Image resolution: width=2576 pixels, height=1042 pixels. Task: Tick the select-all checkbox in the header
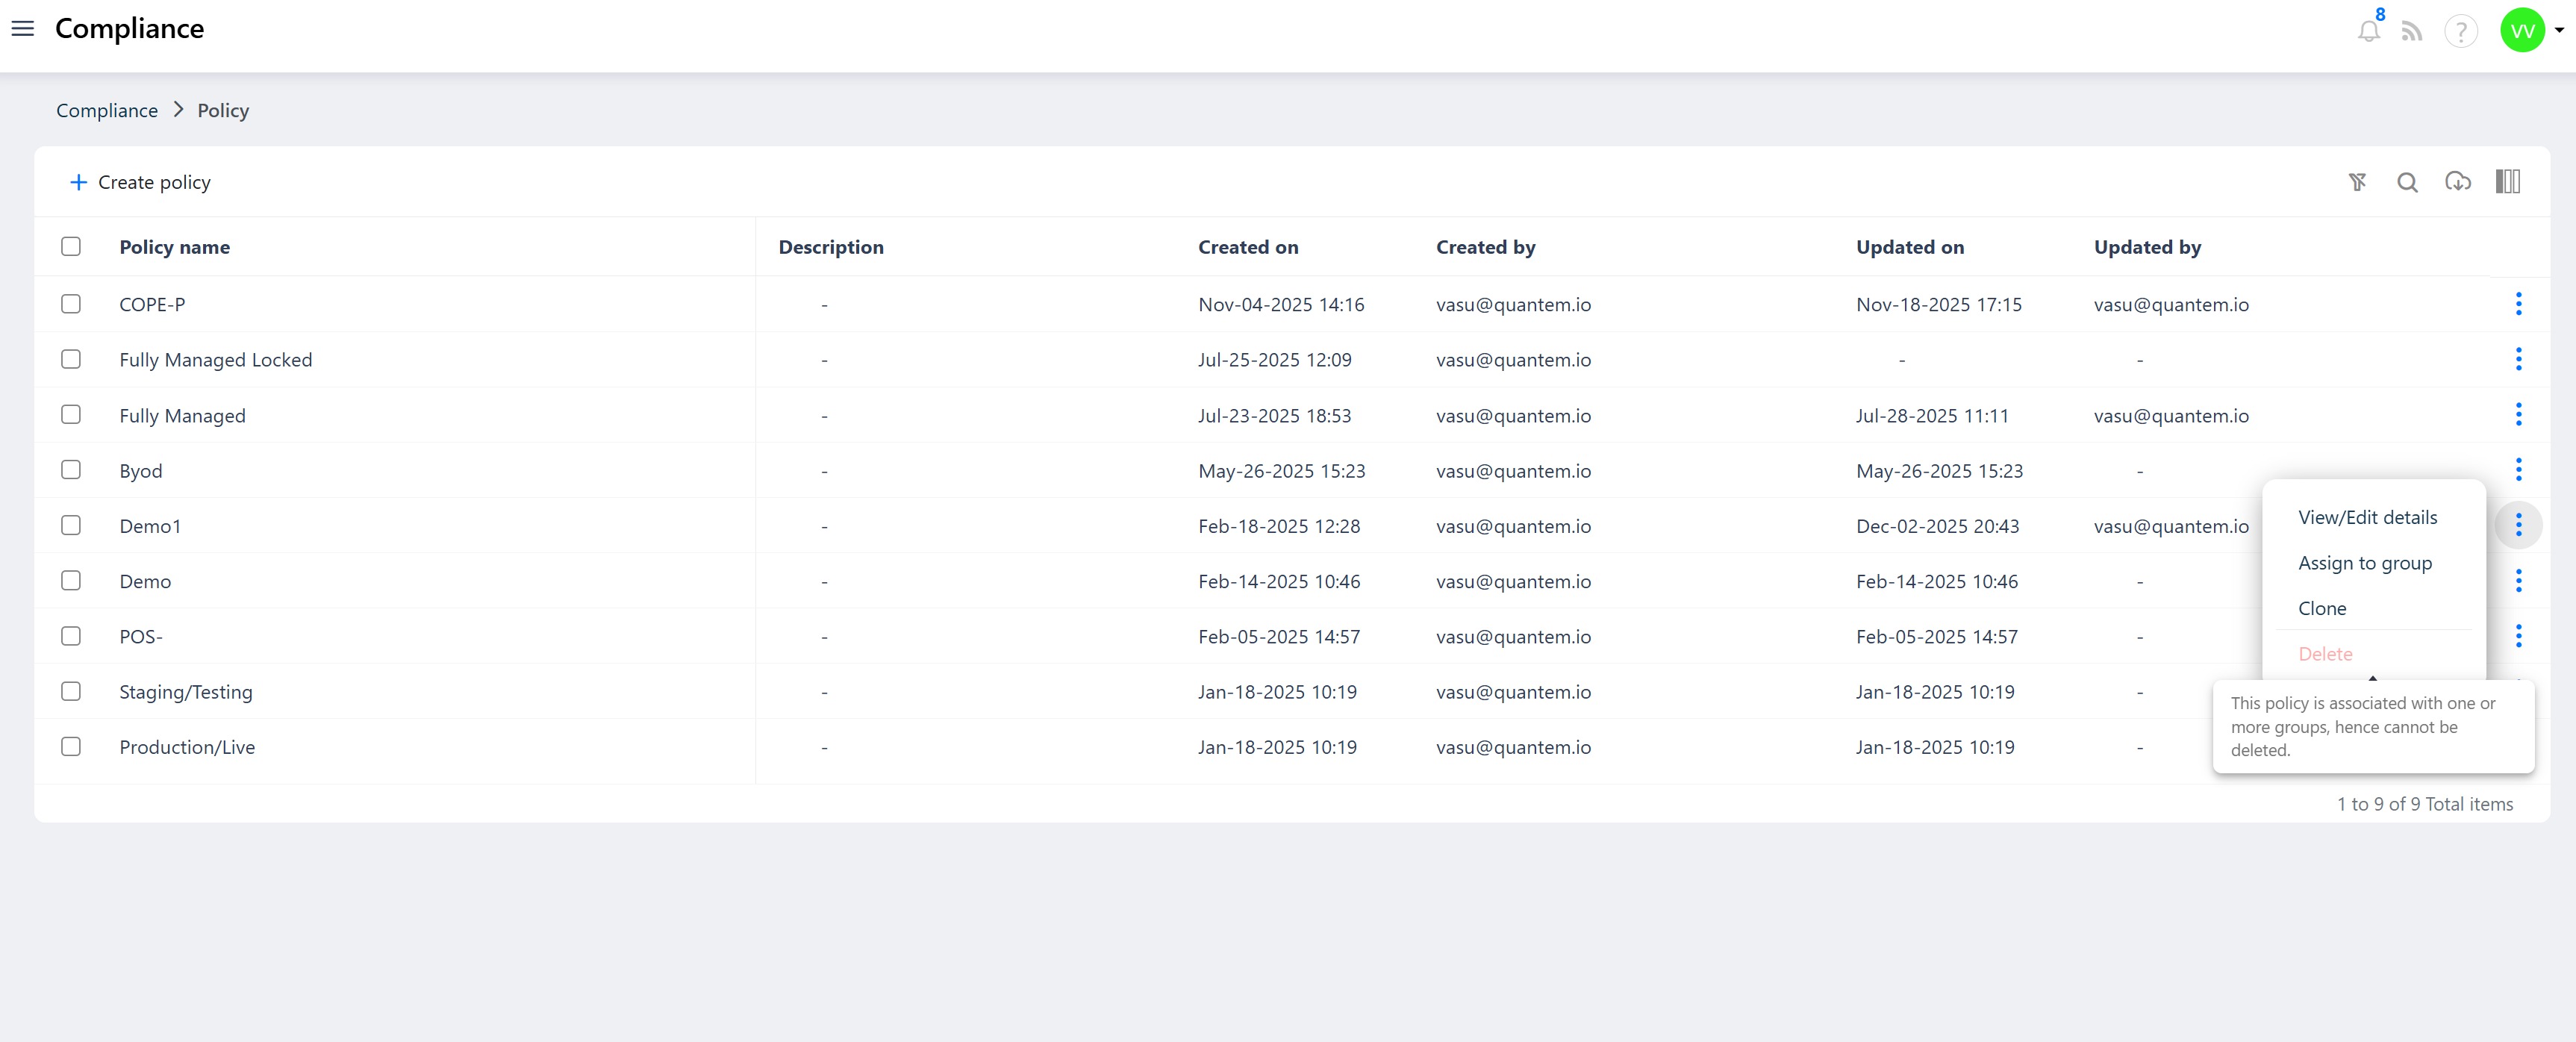(71, 246)
